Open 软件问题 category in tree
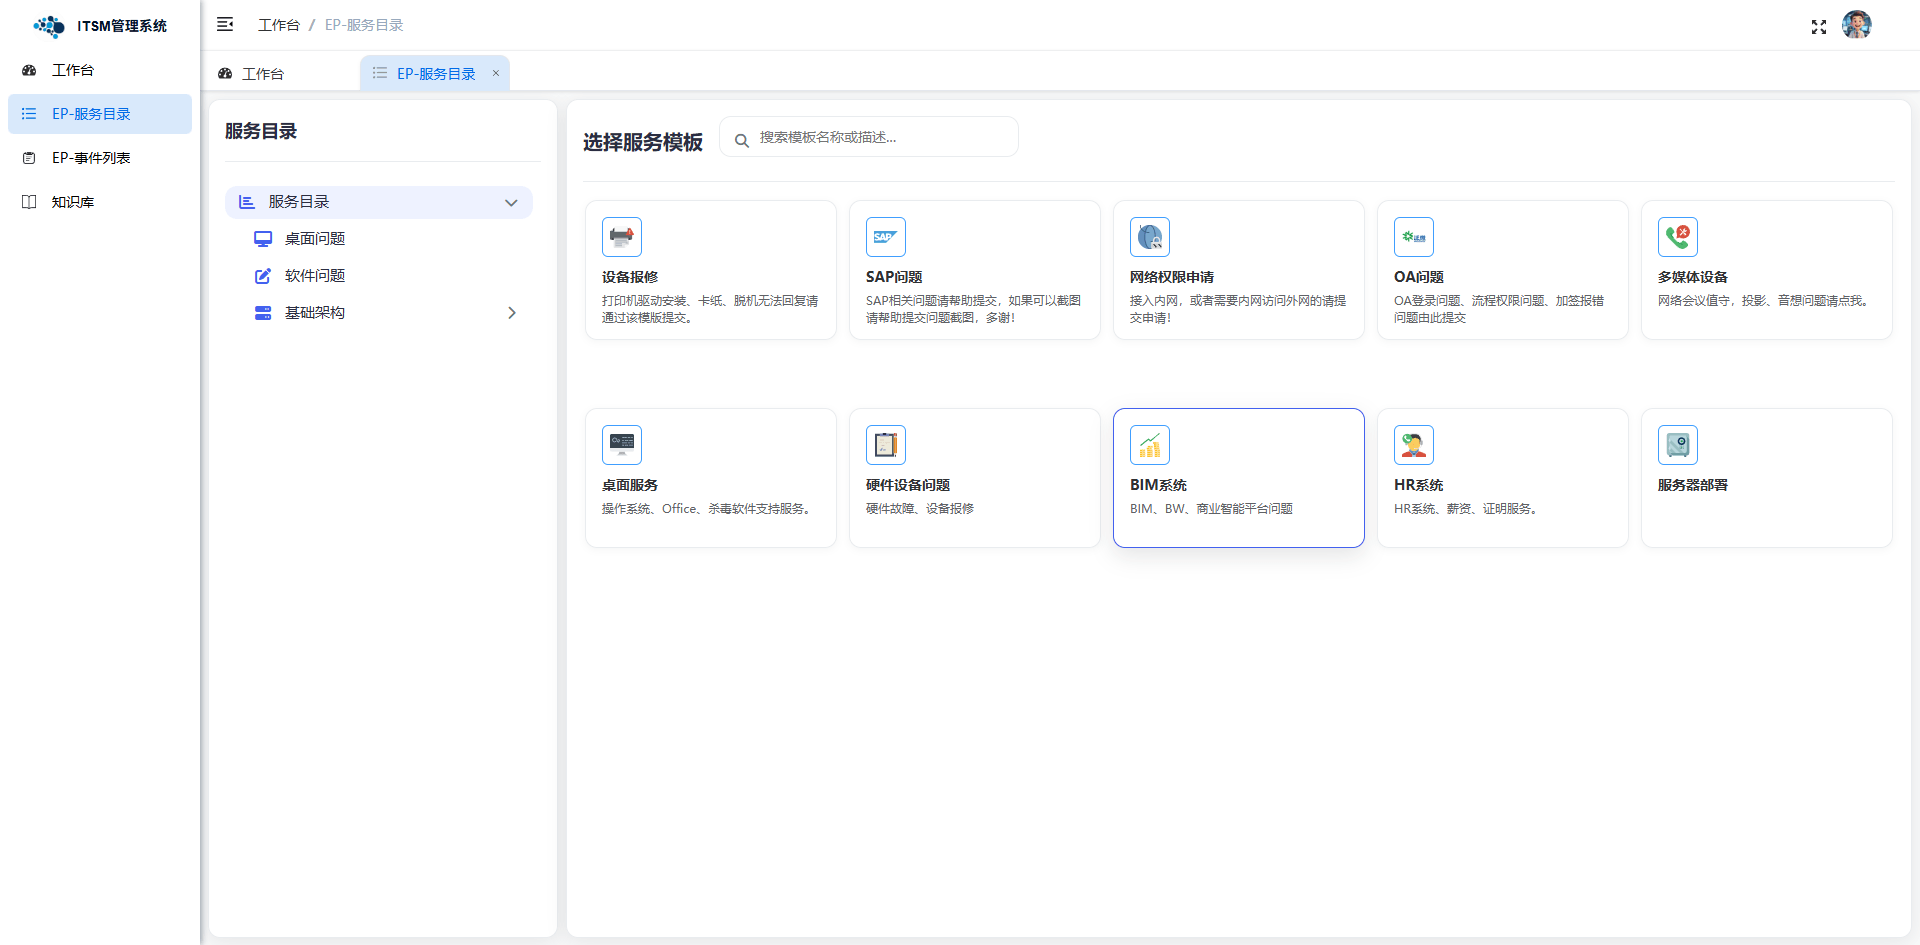The height and width of the screenshot is (945, 1920). tap(314, 276)
